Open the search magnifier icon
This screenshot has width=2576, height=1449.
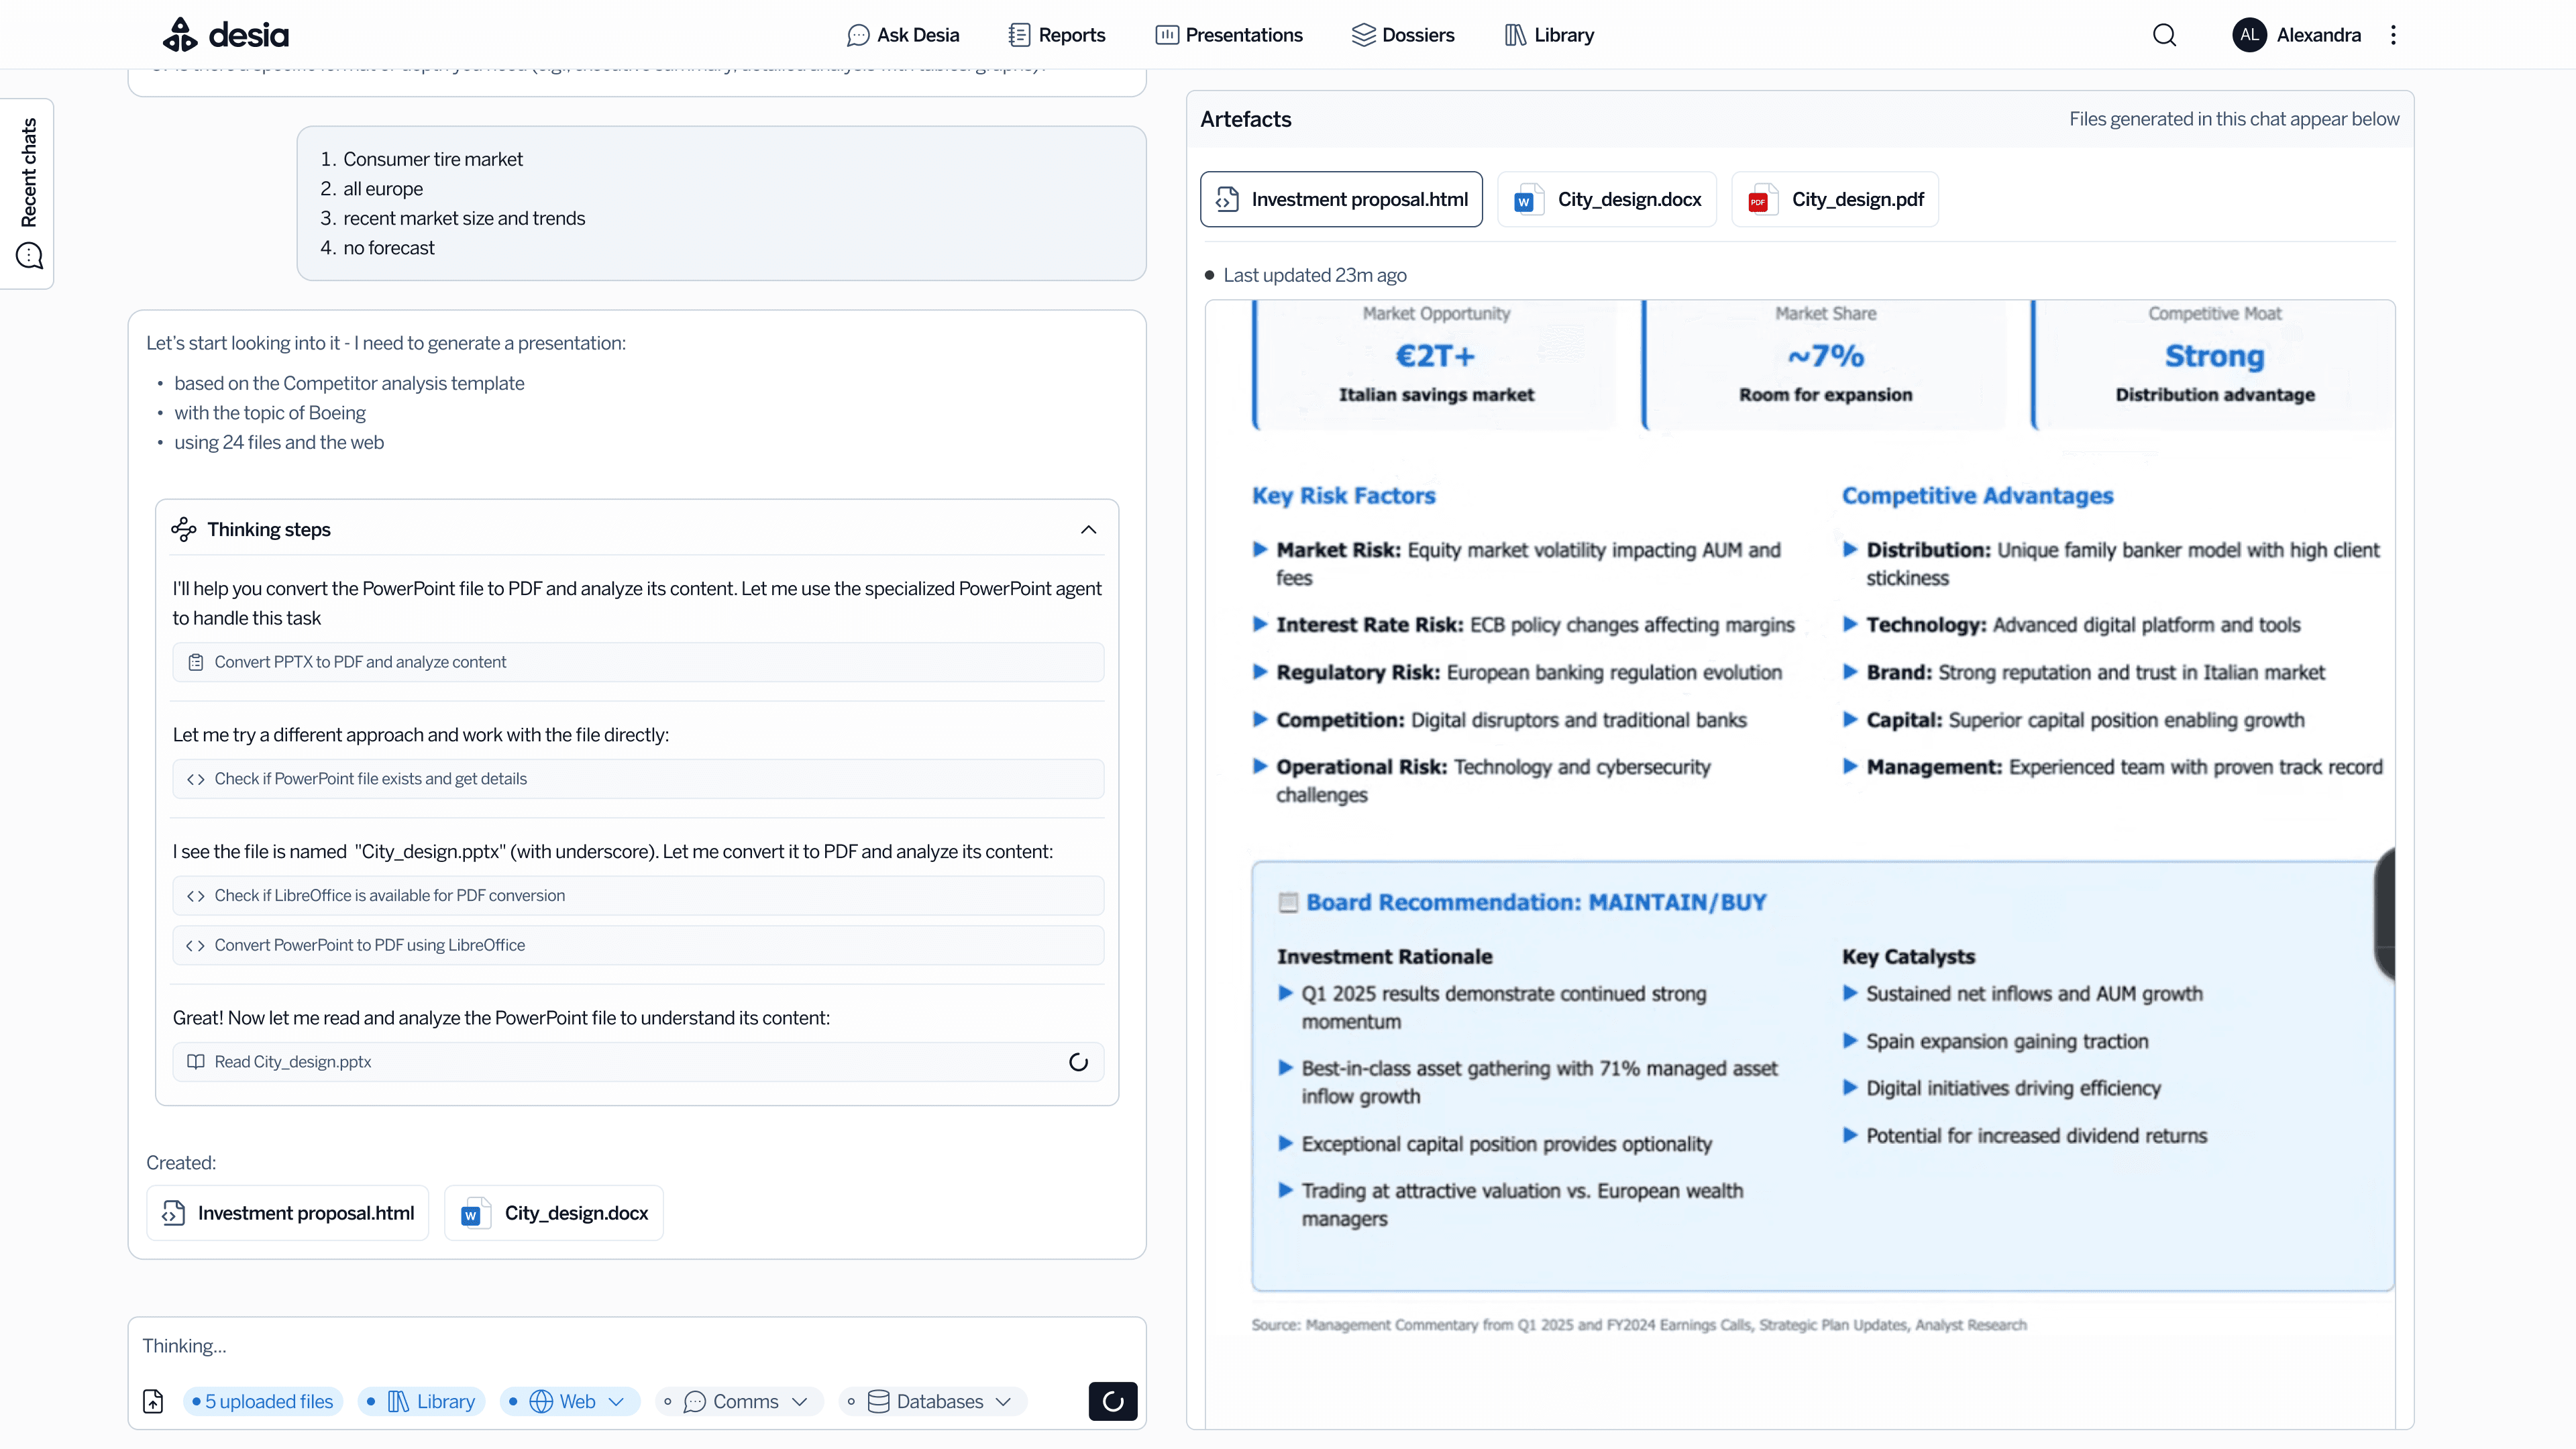coord(2164,35)
